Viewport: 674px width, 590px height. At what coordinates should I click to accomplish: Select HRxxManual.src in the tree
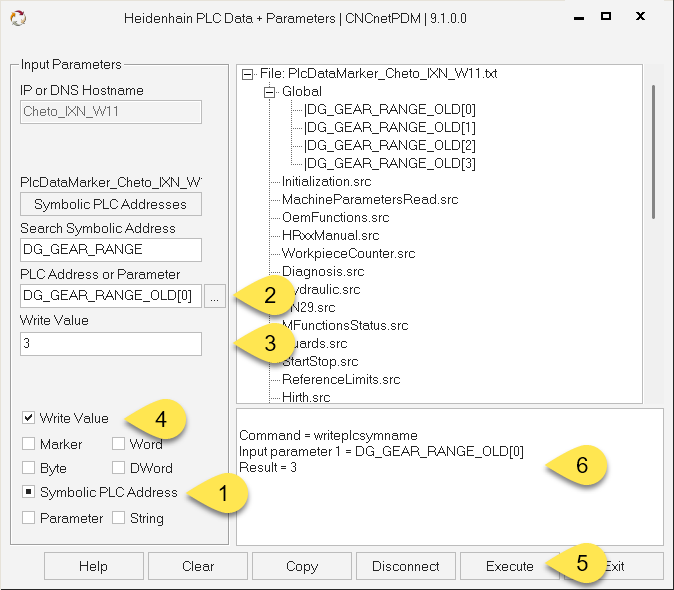click(x=331, y=235)
